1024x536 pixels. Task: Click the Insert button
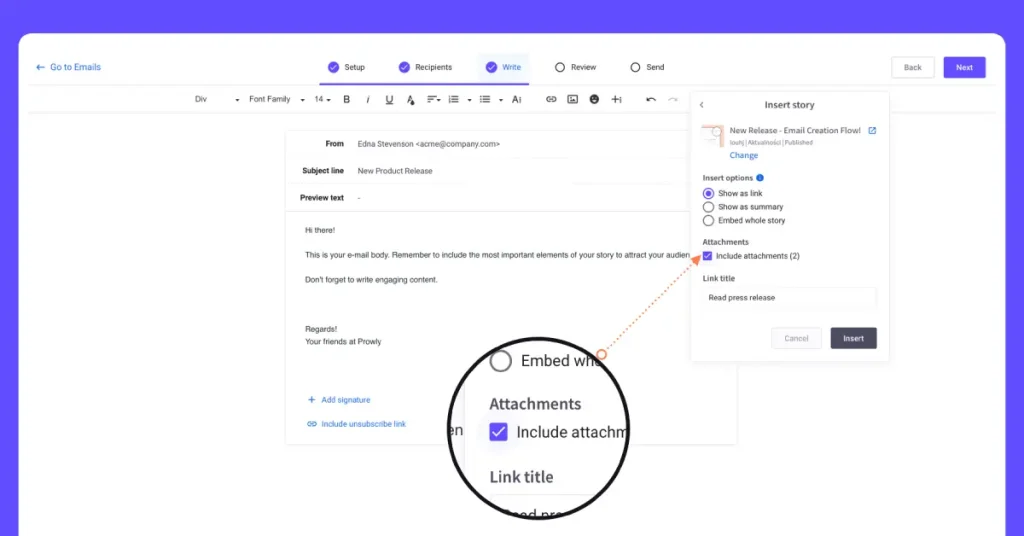click(x=853, y=338)
